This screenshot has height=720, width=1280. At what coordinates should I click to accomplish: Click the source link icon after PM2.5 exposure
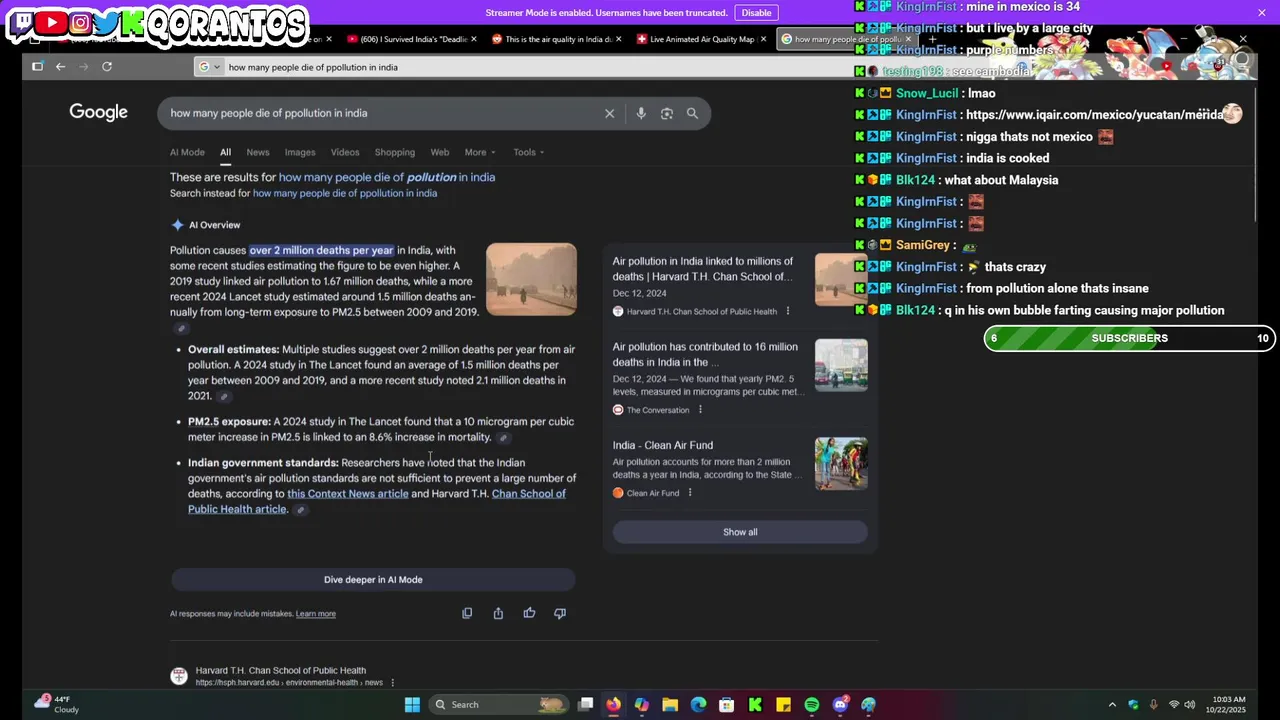click(503, 438)
